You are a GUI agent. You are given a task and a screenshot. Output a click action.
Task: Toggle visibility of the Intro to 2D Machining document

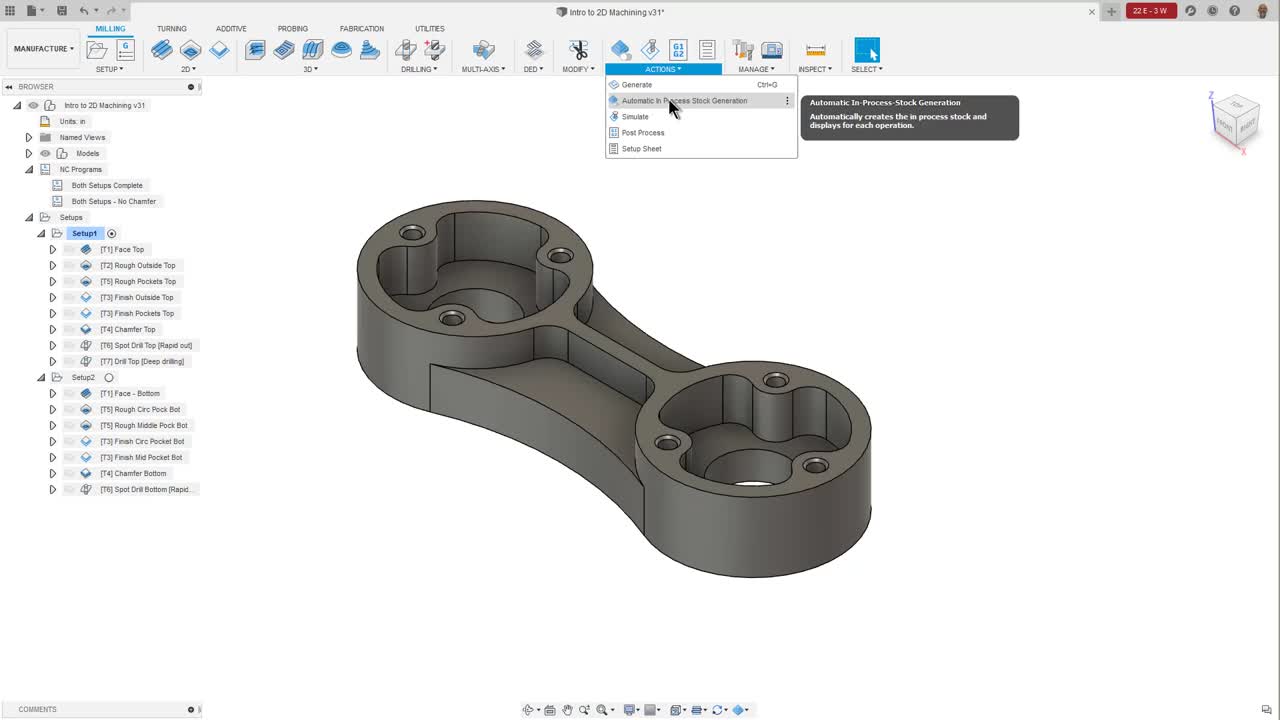click(33, 105)
